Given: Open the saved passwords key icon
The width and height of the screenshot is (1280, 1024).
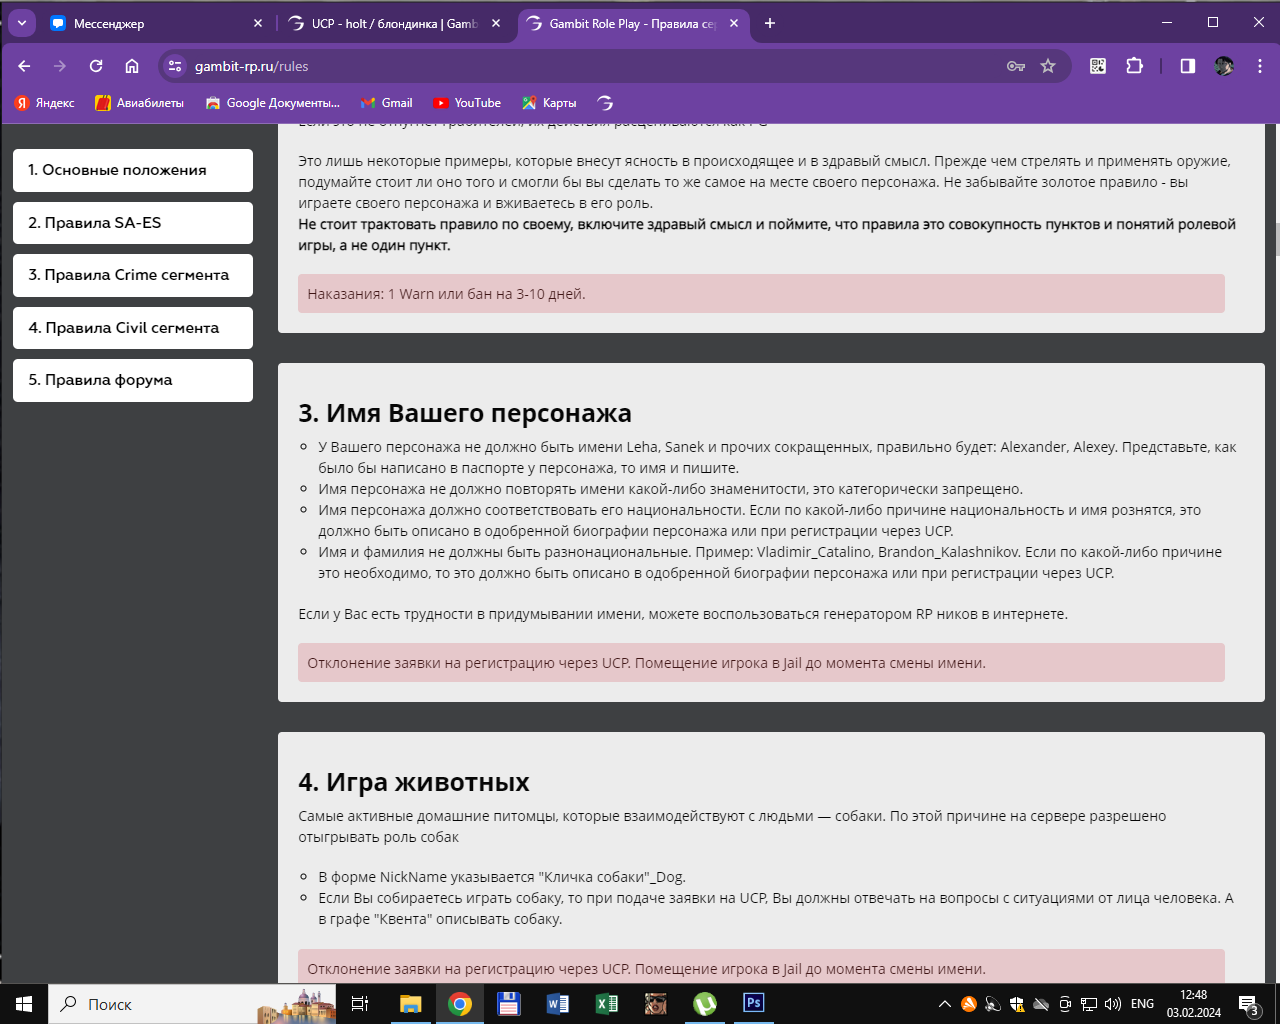Looking at the screenshot, I should point(1016,66).
